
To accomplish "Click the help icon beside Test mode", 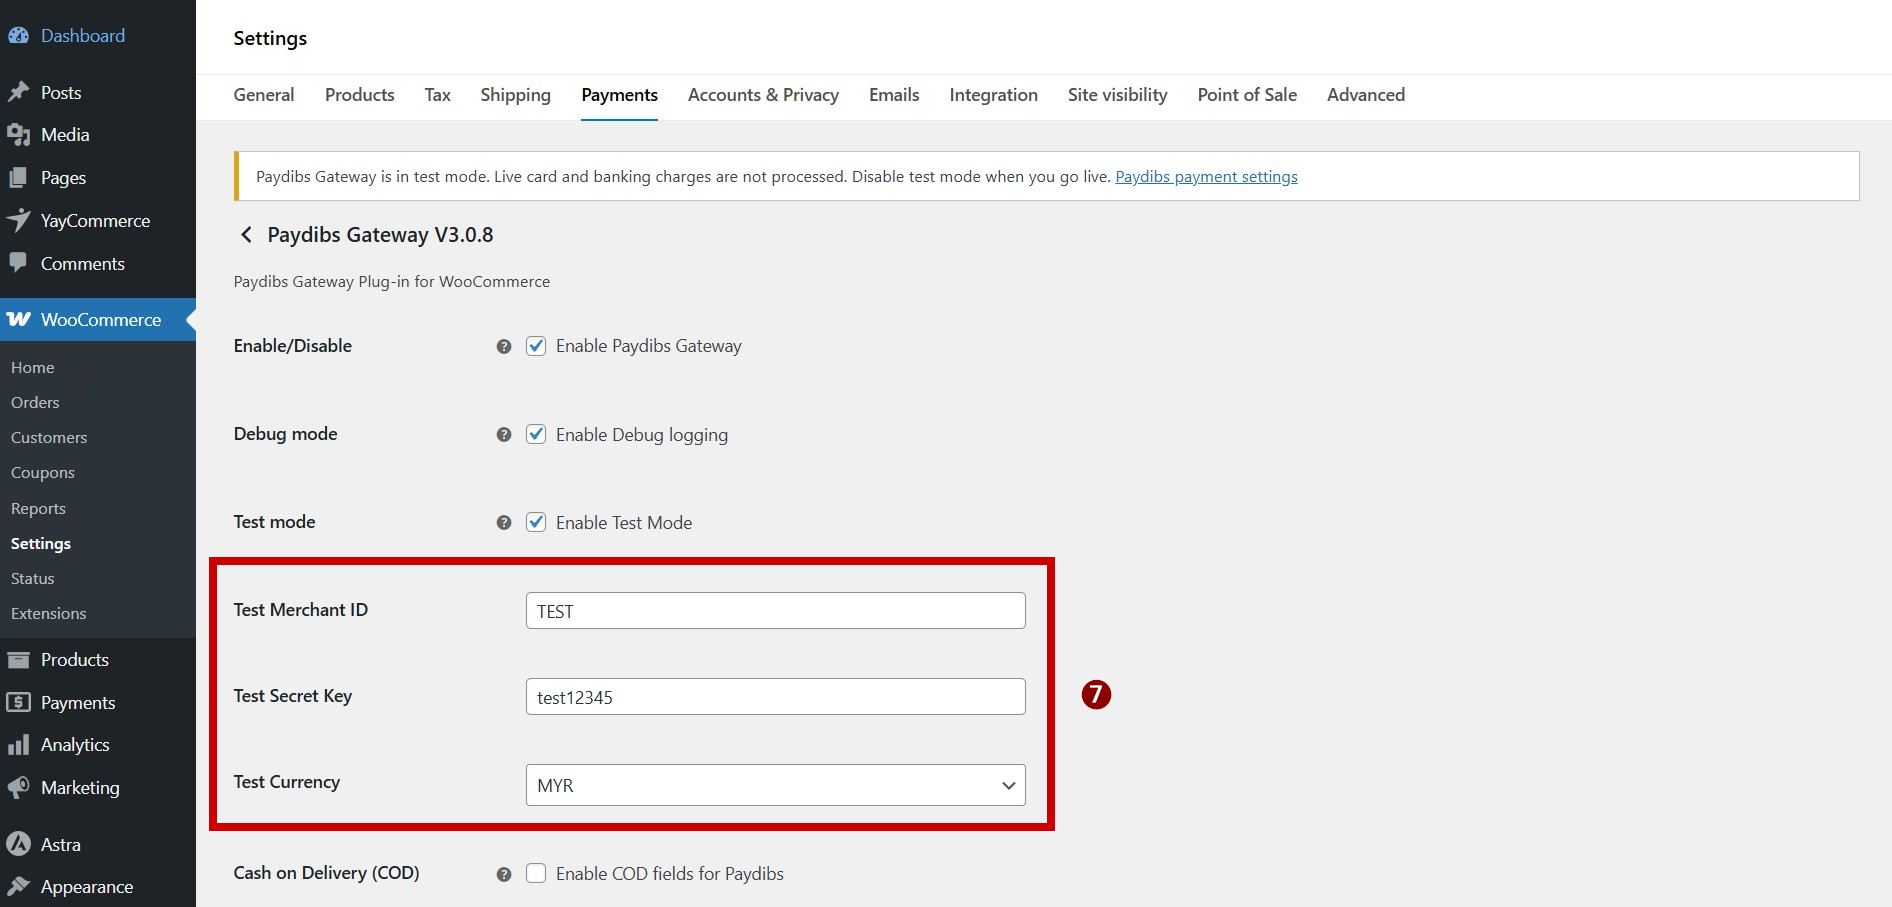I will [504, 523].
